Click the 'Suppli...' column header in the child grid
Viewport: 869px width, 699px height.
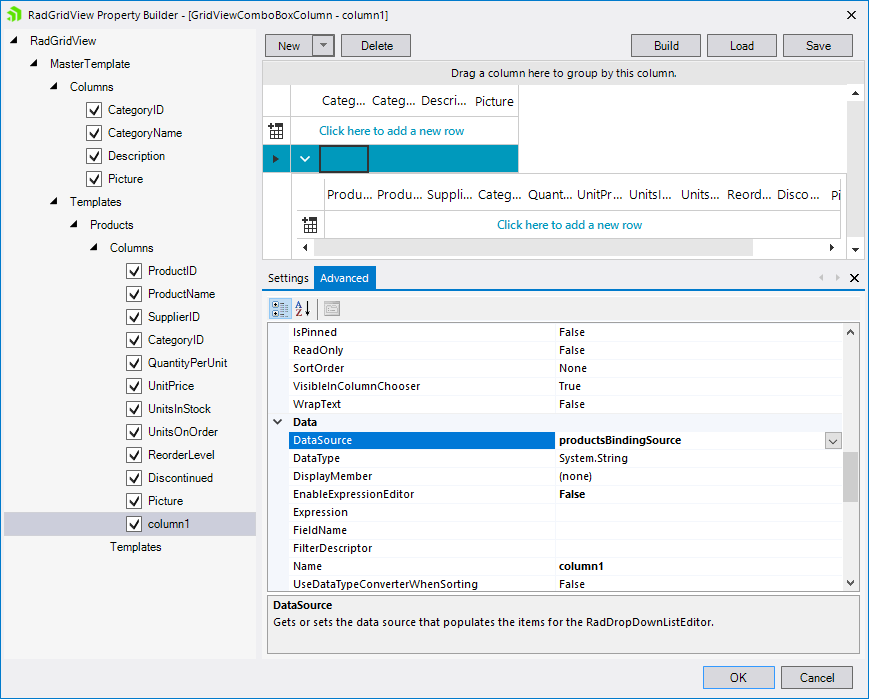coord(449,195)
